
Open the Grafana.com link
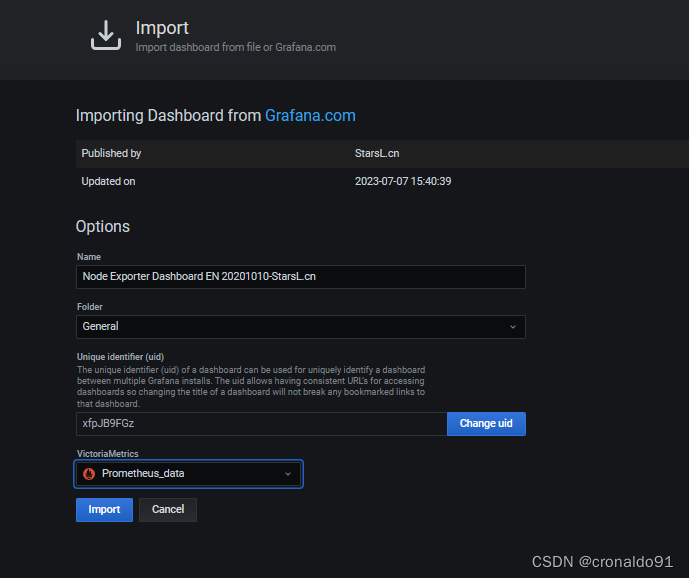pos(310,116)
